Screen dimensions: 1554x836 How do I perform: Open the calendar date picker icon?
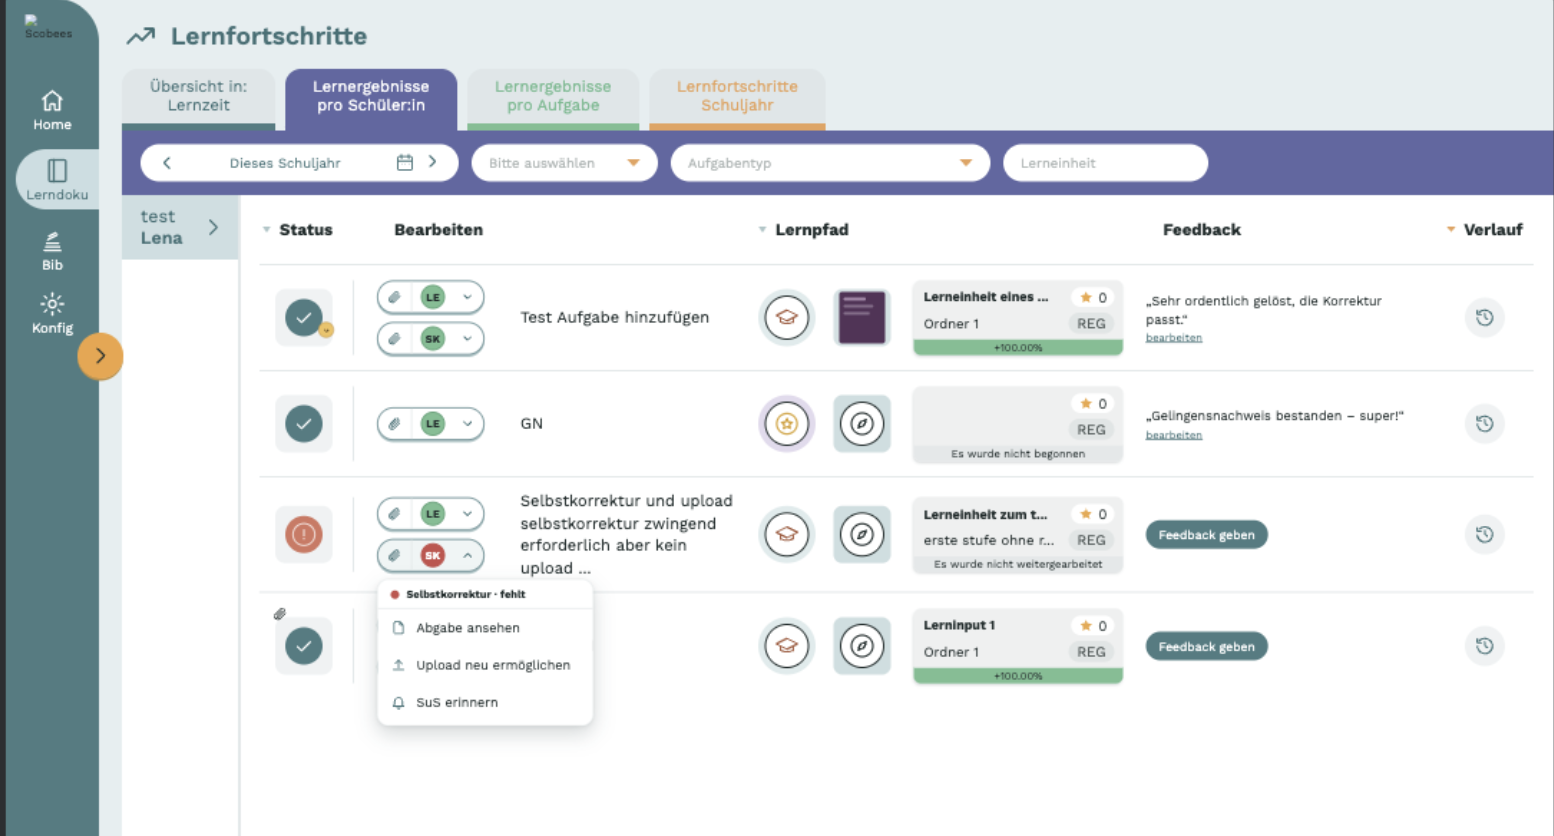point(405,162)
